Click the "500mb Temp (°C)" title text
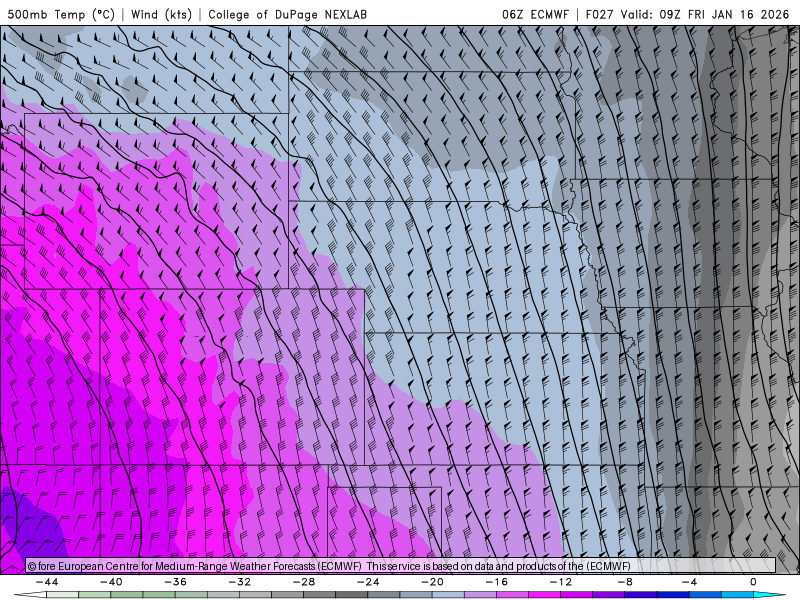Screen dimensions: 800x600 coord(61,14)
